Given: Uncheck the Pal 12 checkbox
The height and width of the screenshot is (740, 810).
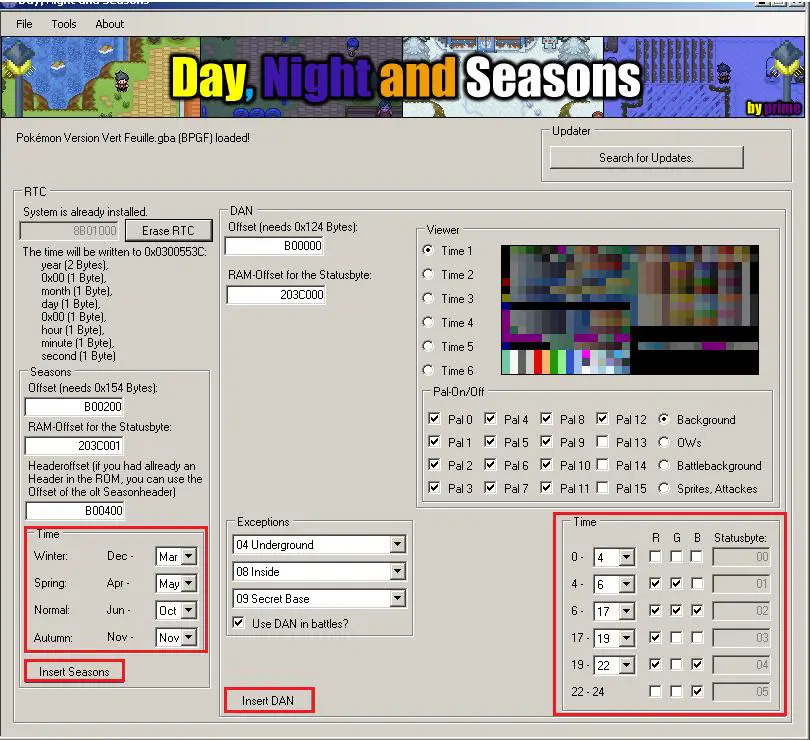Looking at the screenshot, I should click(602, 418).
